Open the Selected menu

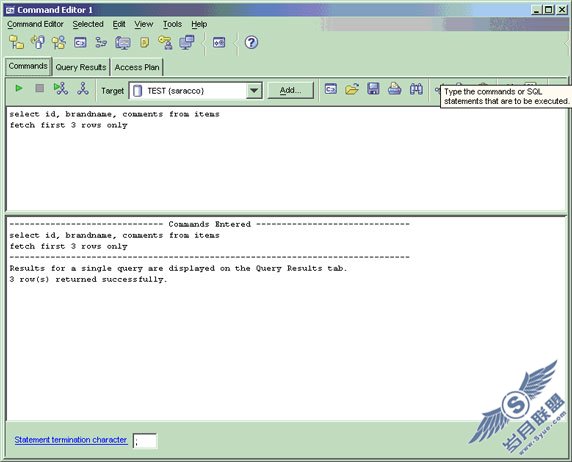point(88,24)
